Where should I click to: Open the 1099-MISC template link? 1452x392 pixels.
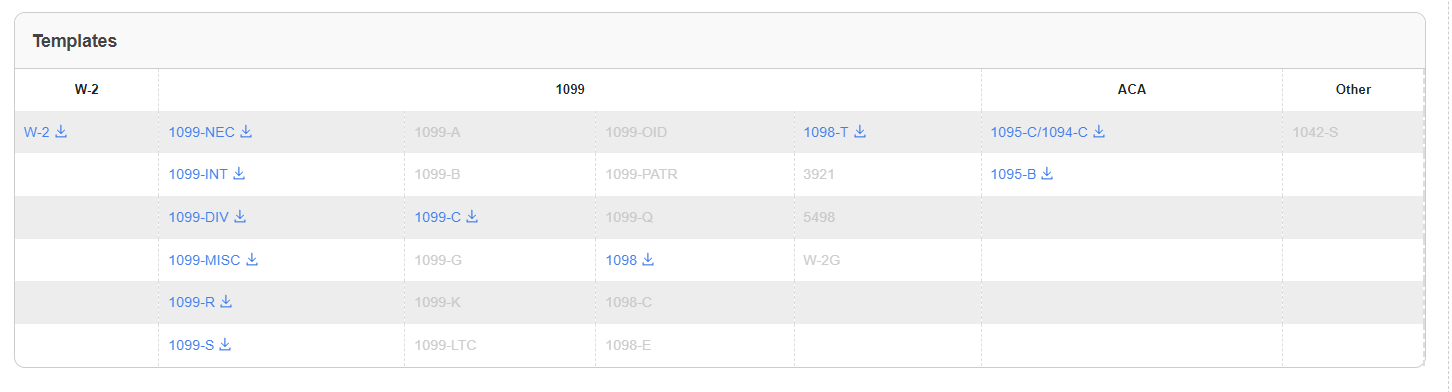coord(205,260)
